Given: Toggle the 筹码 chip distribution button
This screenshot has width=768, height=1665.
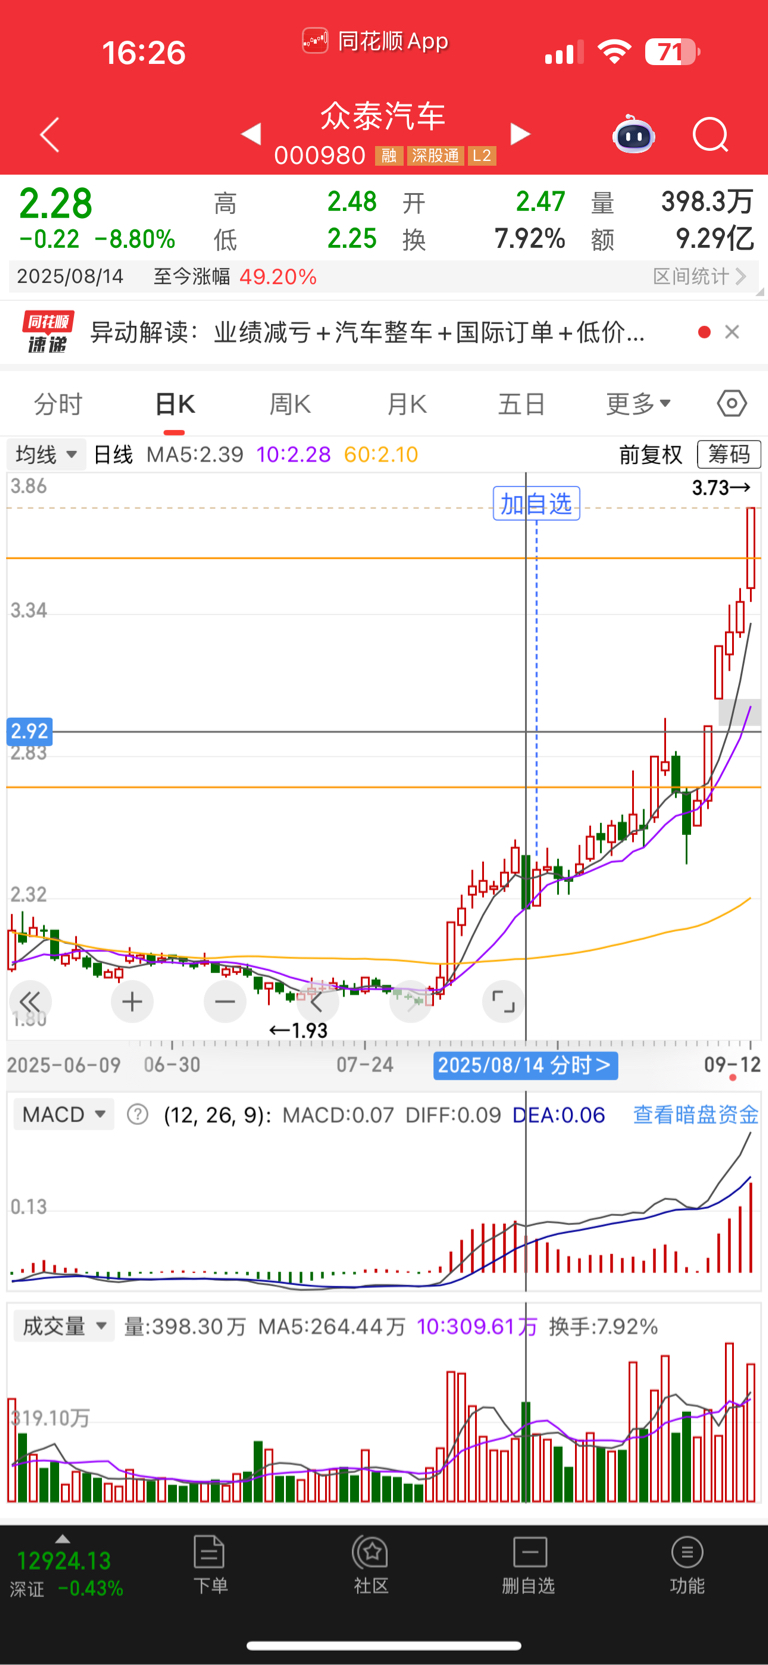Looking at the screenshot, I should pos(729,454).
